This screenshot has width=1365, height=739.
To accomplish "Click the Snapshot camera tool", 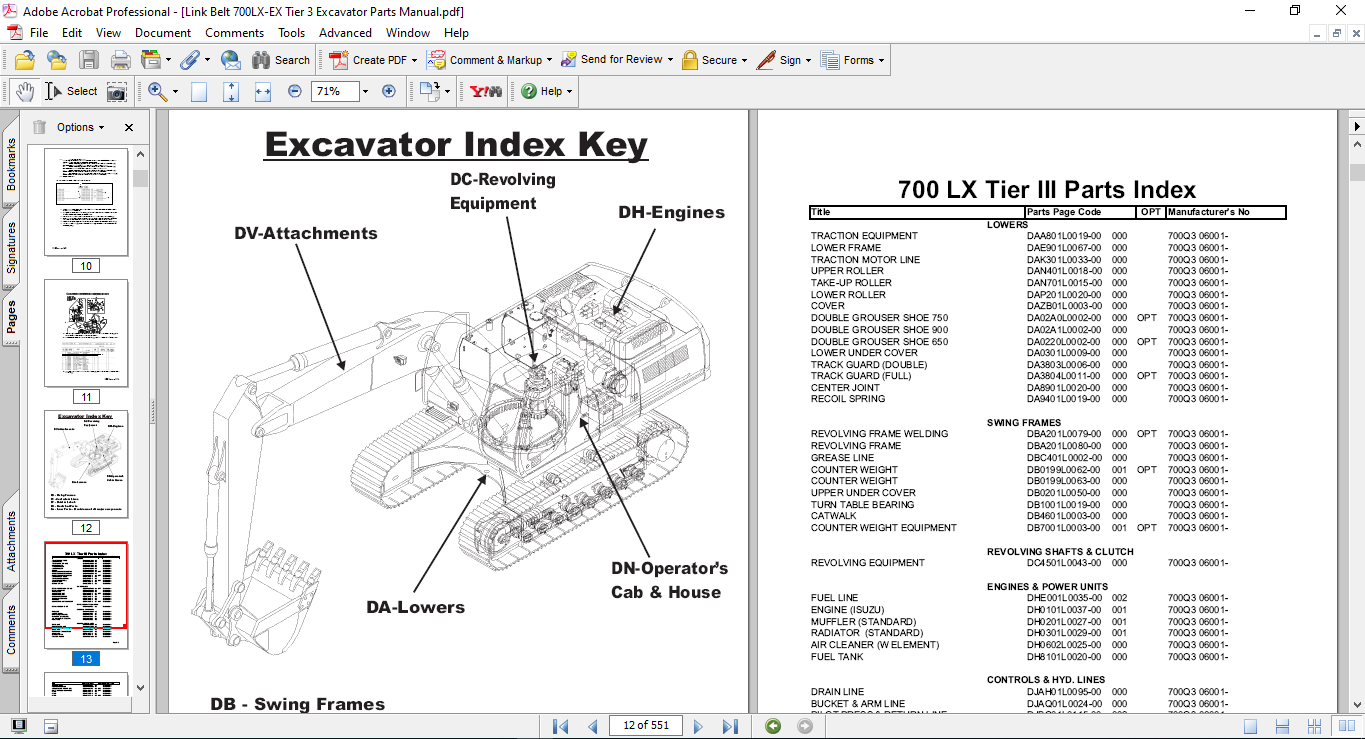I will [x=117, y=91].
